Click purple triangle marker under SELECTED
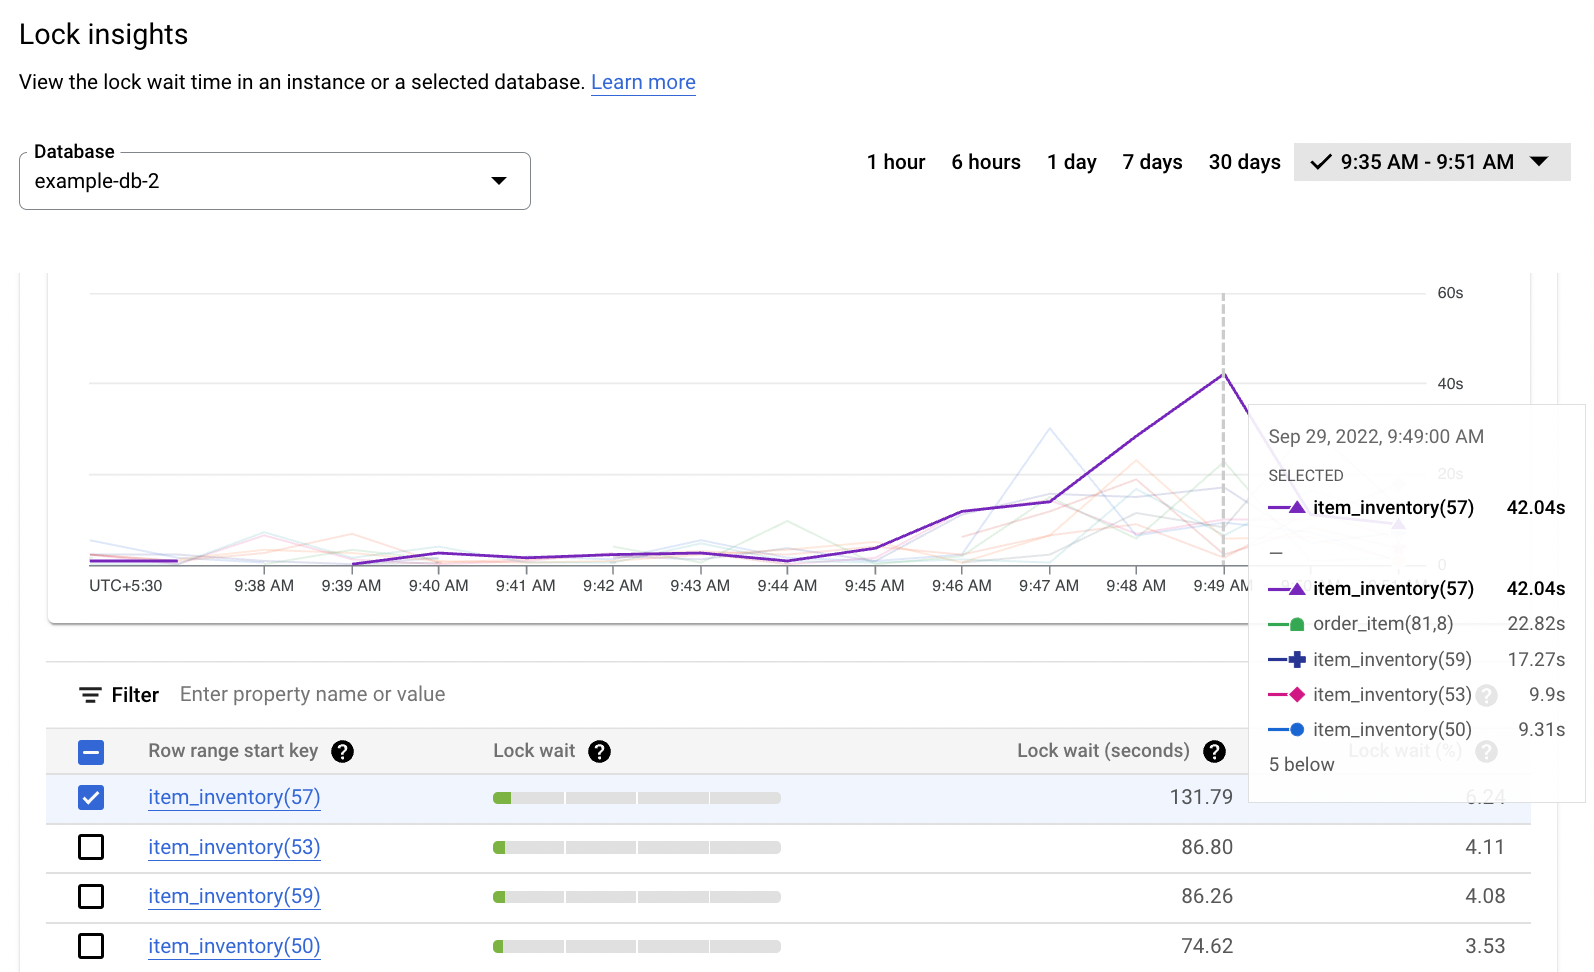The image size is (1594, 972). coord(1296,508)
